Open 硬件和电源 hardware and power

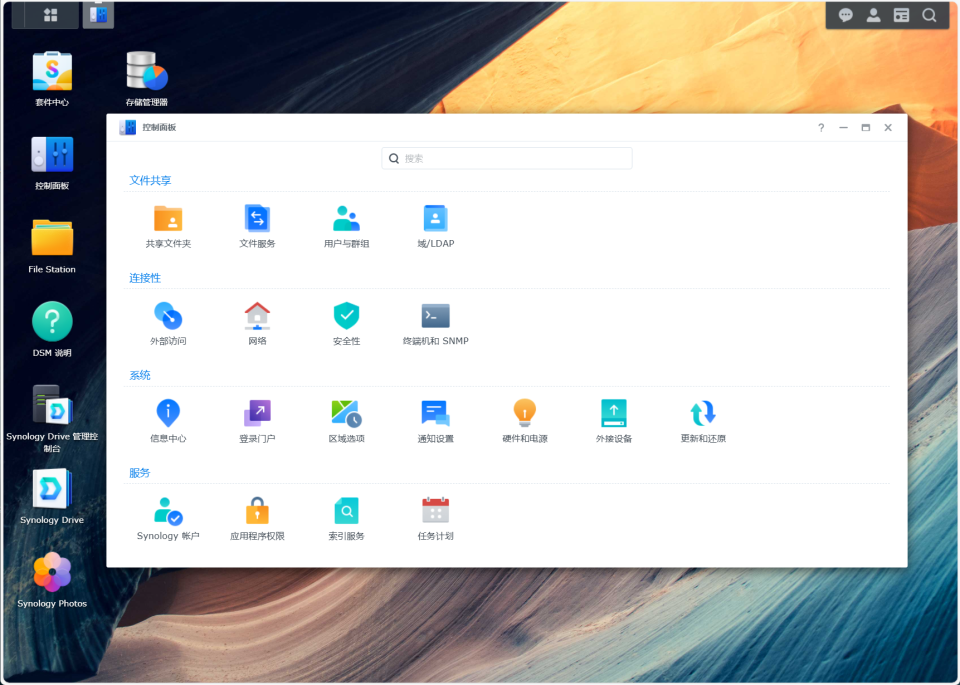[x=525, y=420]
